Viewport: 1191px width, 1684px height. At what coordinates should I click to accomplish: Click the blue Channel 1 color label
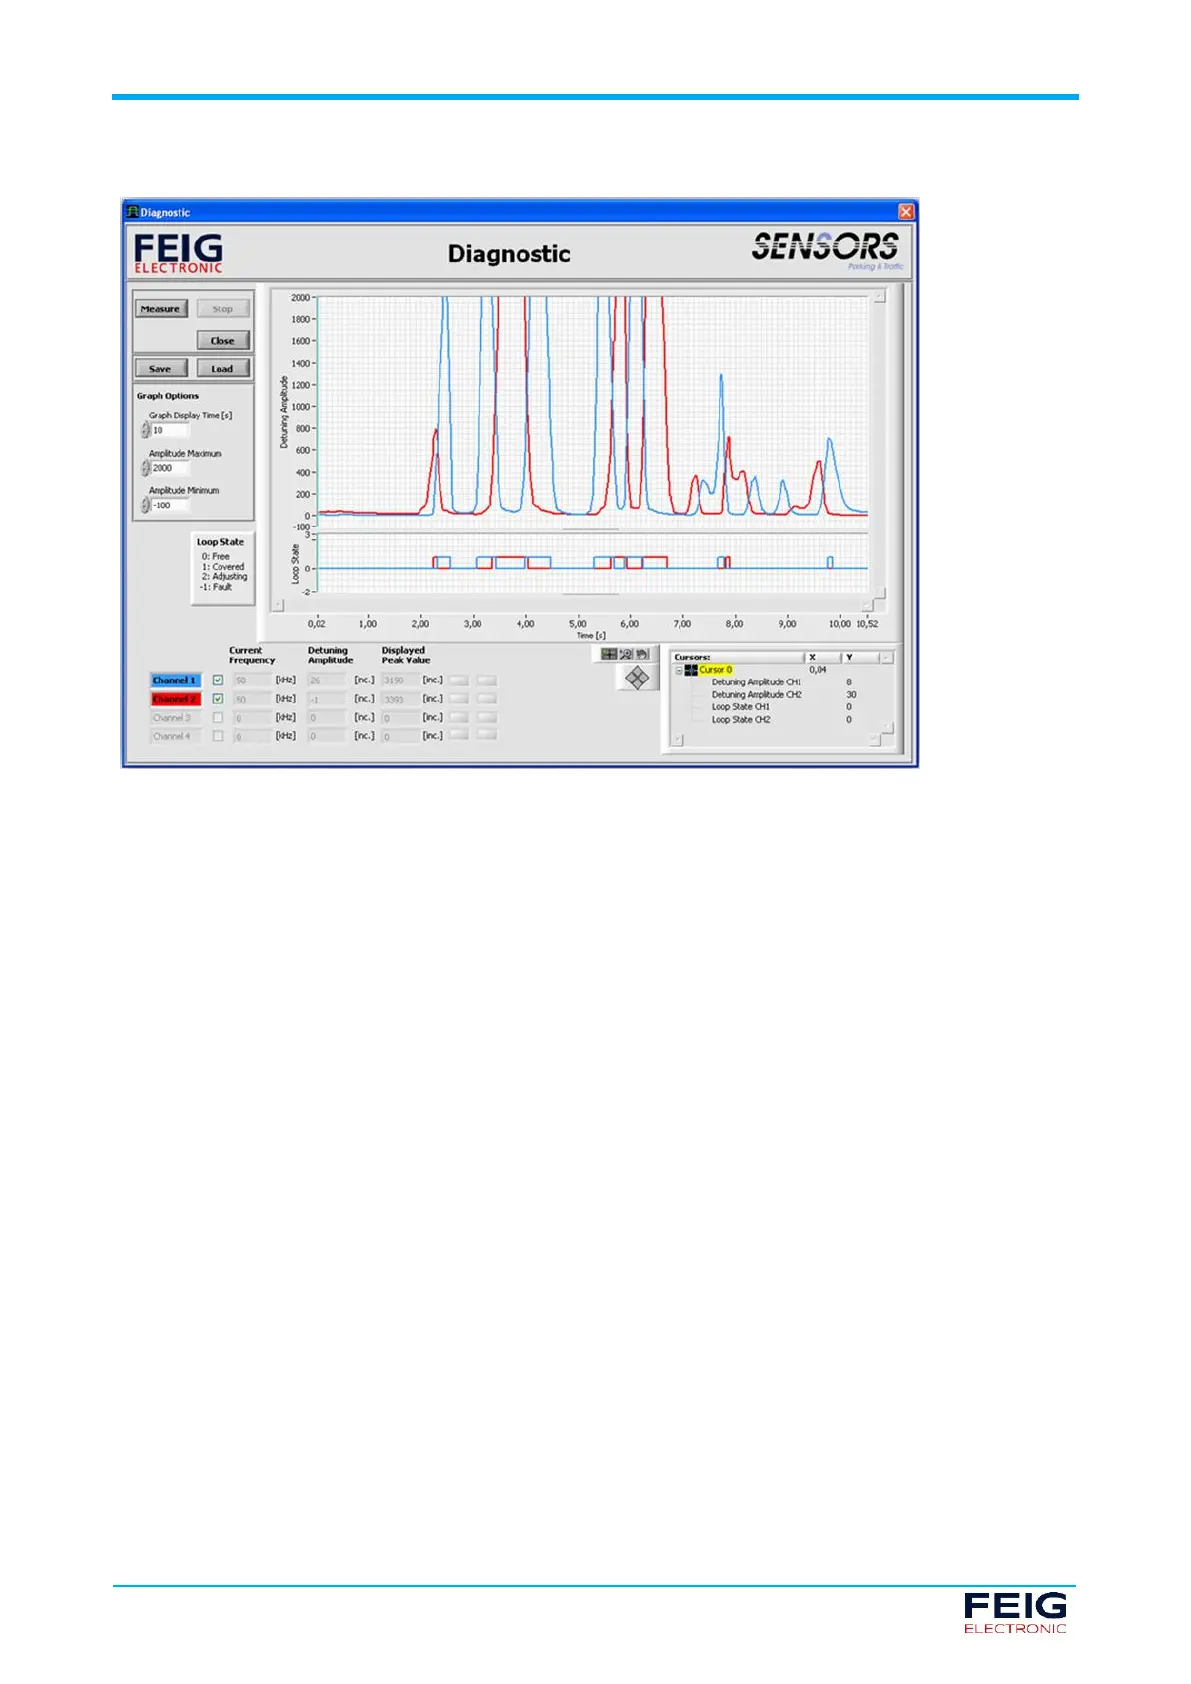click(x=175, y=680)
